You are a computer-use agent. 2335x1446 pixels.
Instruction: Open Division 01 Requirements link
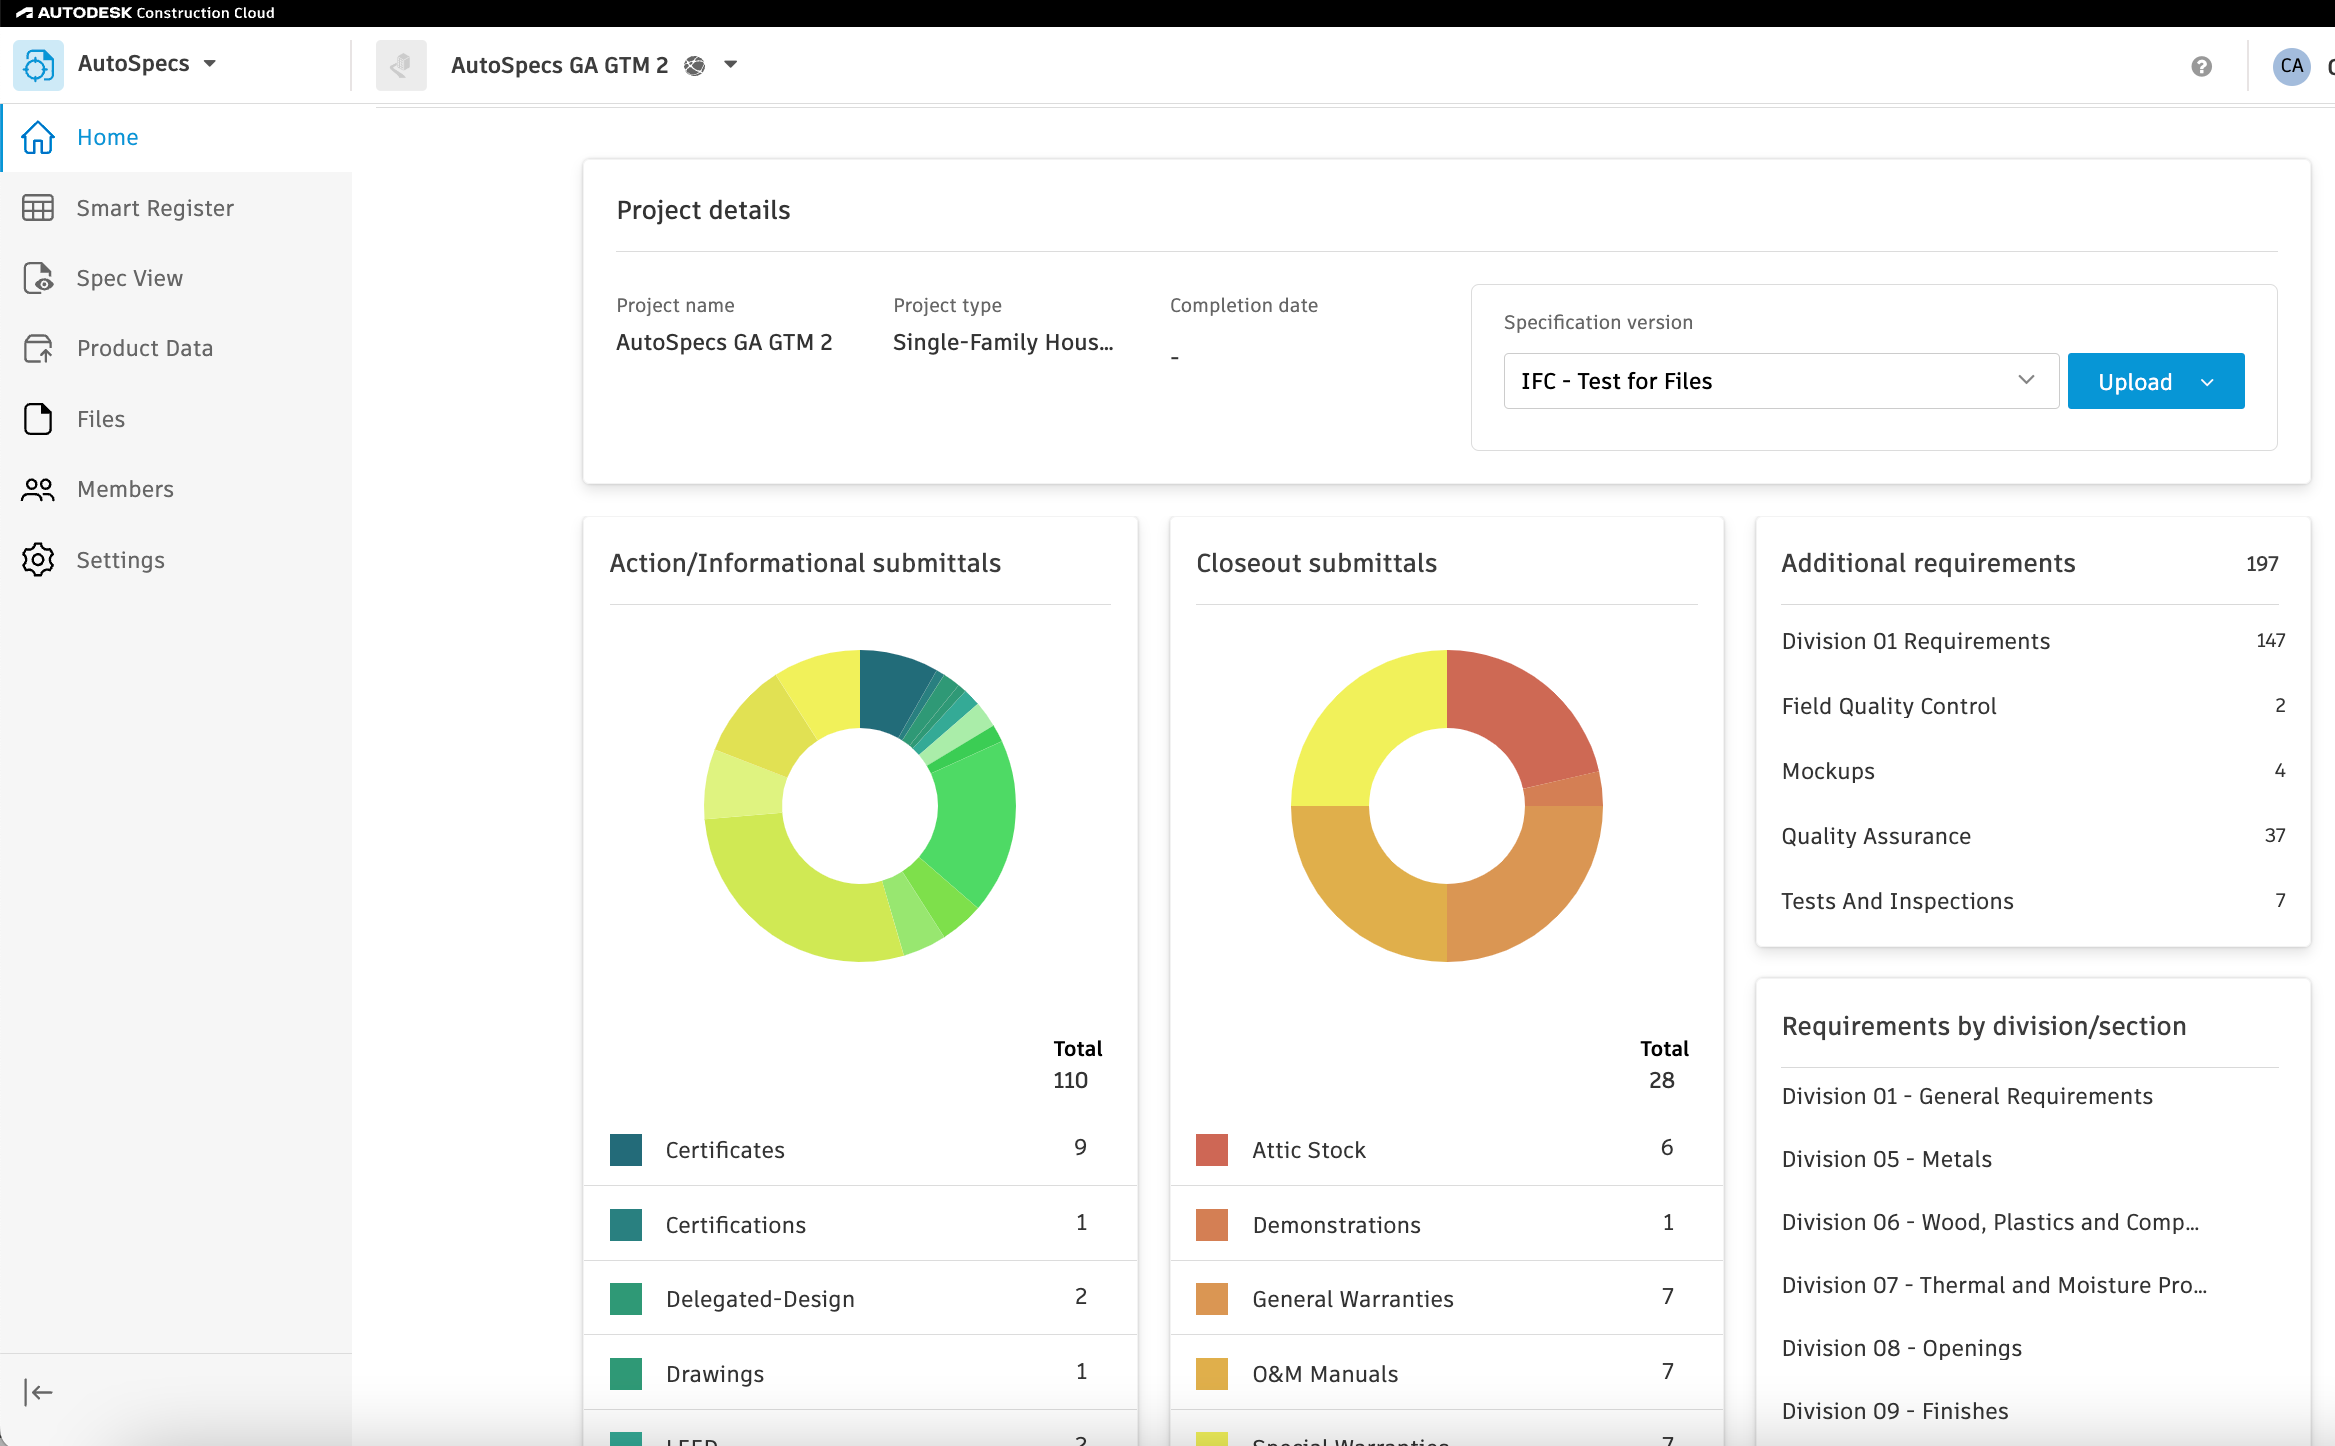click(x=1915, y=641)
